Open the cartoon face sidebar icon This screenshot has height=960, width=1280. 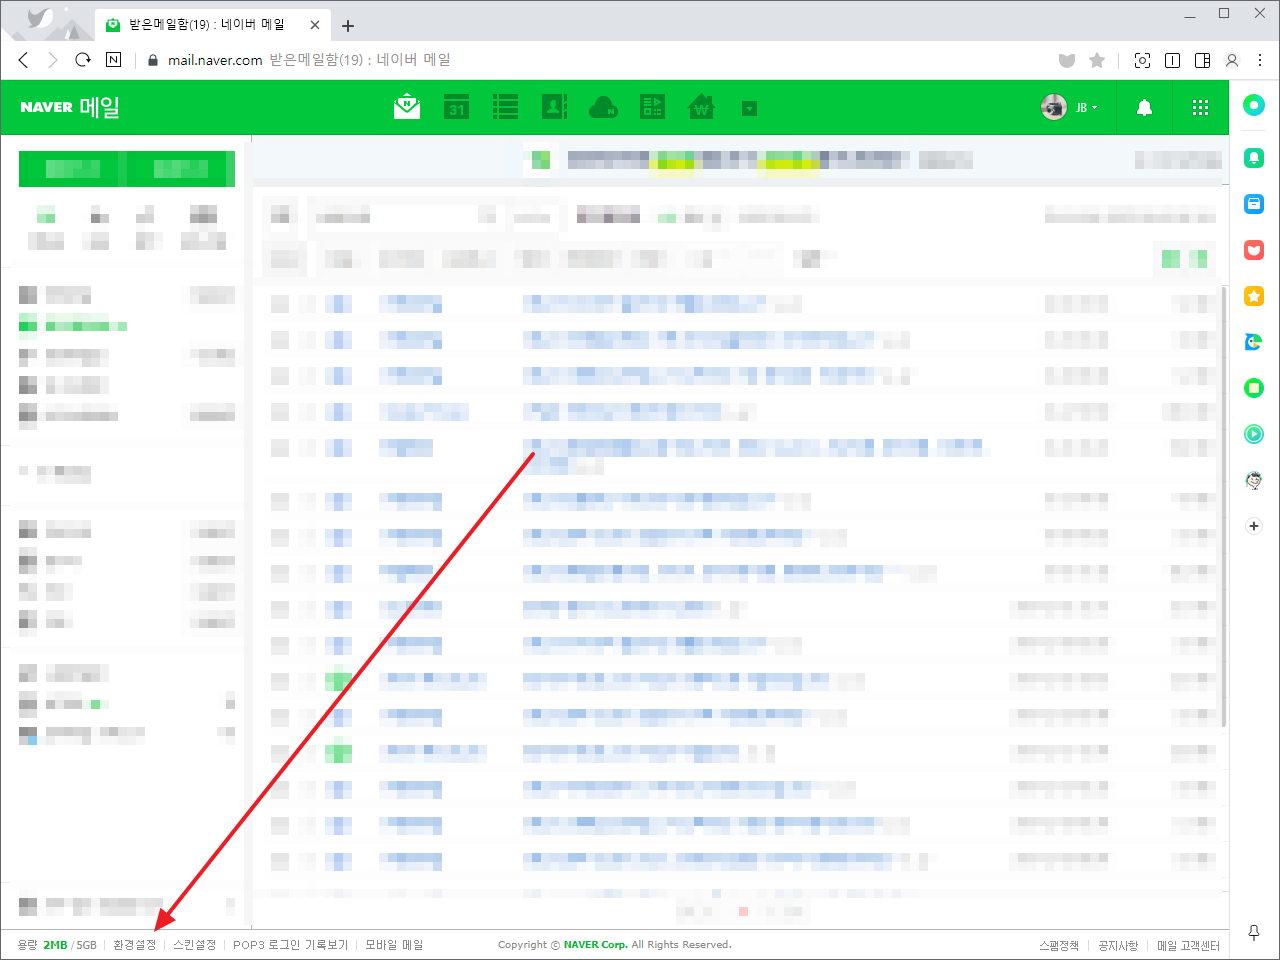[x=1254, y=480]
